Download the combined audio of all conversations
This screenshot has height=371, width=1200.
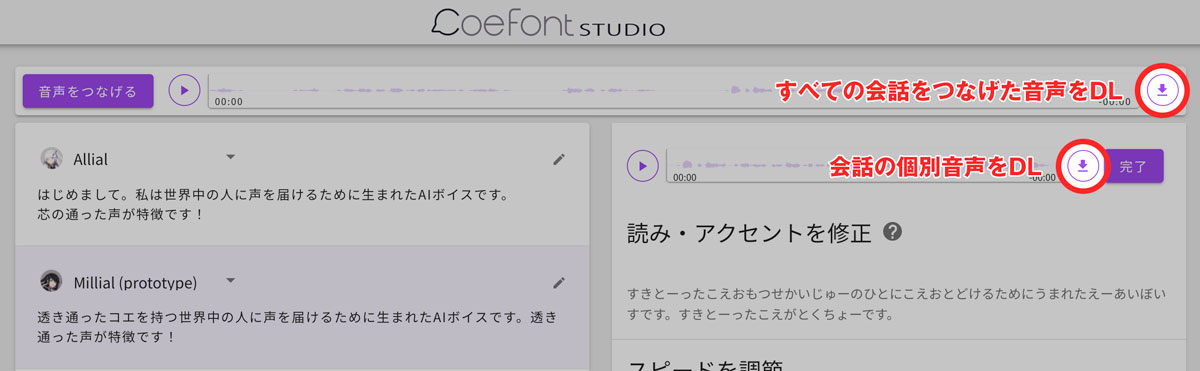1161,91
